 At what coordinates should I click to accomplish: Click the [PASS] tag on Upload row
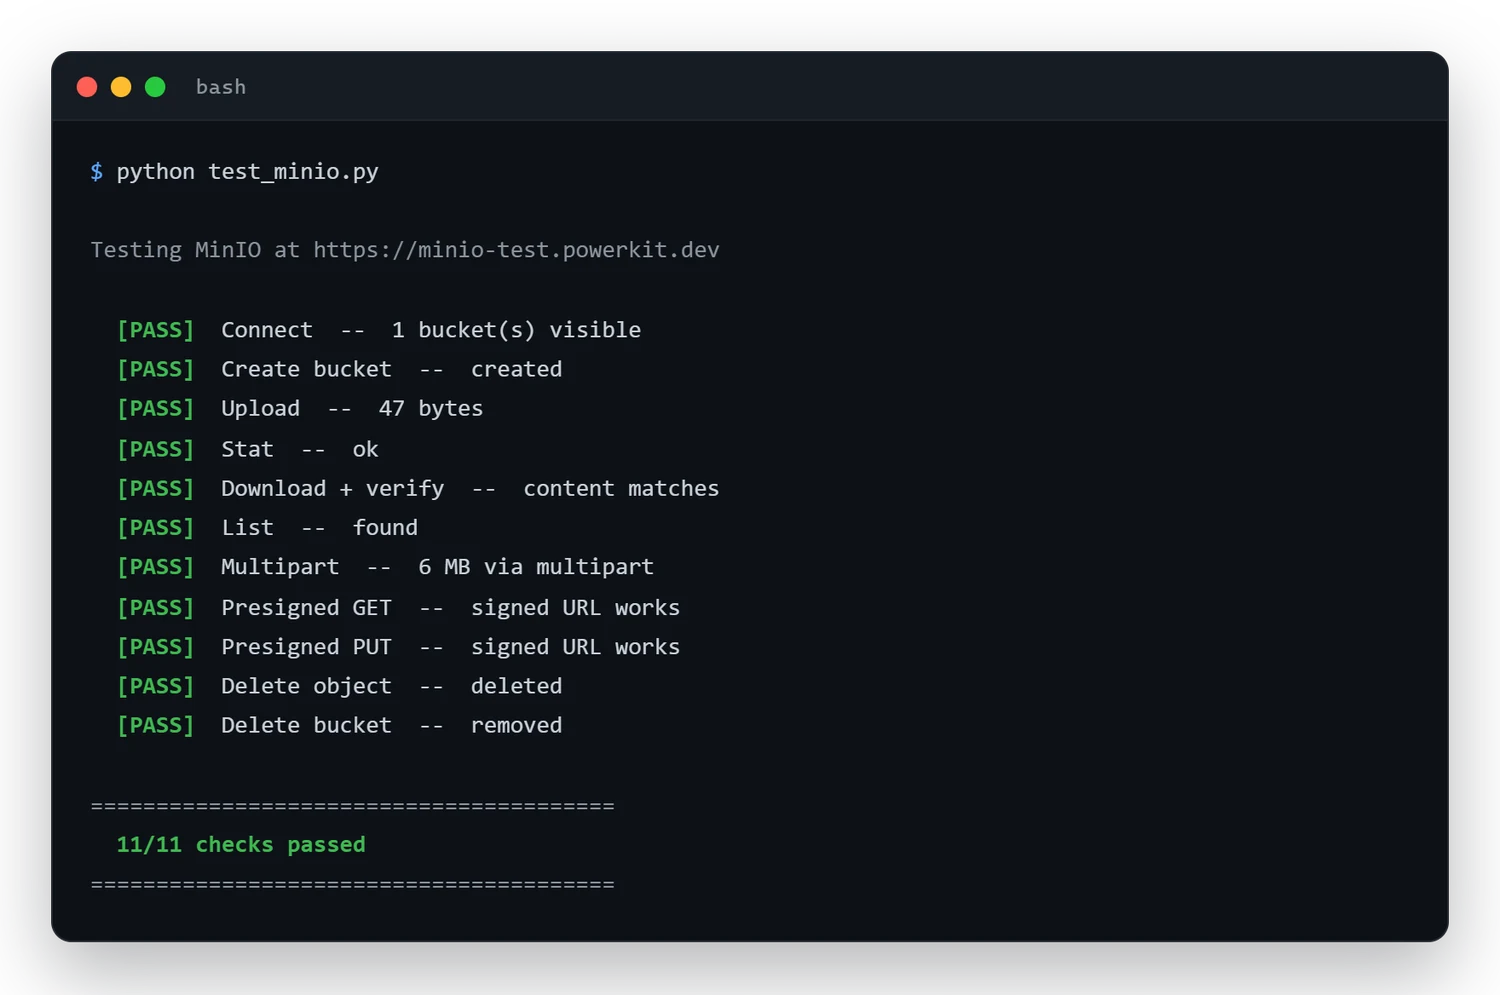[x=156, y=408]
